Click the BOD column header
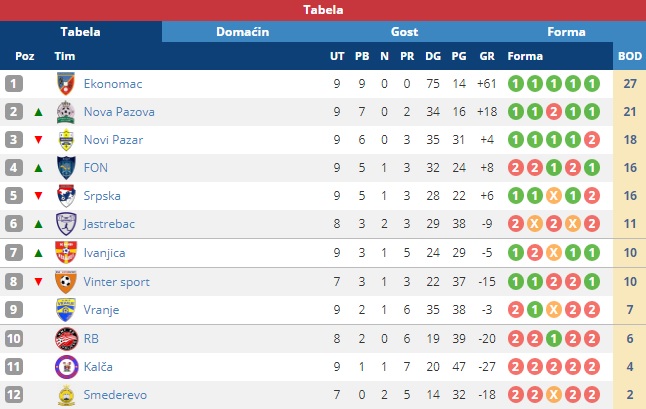Image resolution: width=646 pixels, height=409 pixels. pos(630,56)
